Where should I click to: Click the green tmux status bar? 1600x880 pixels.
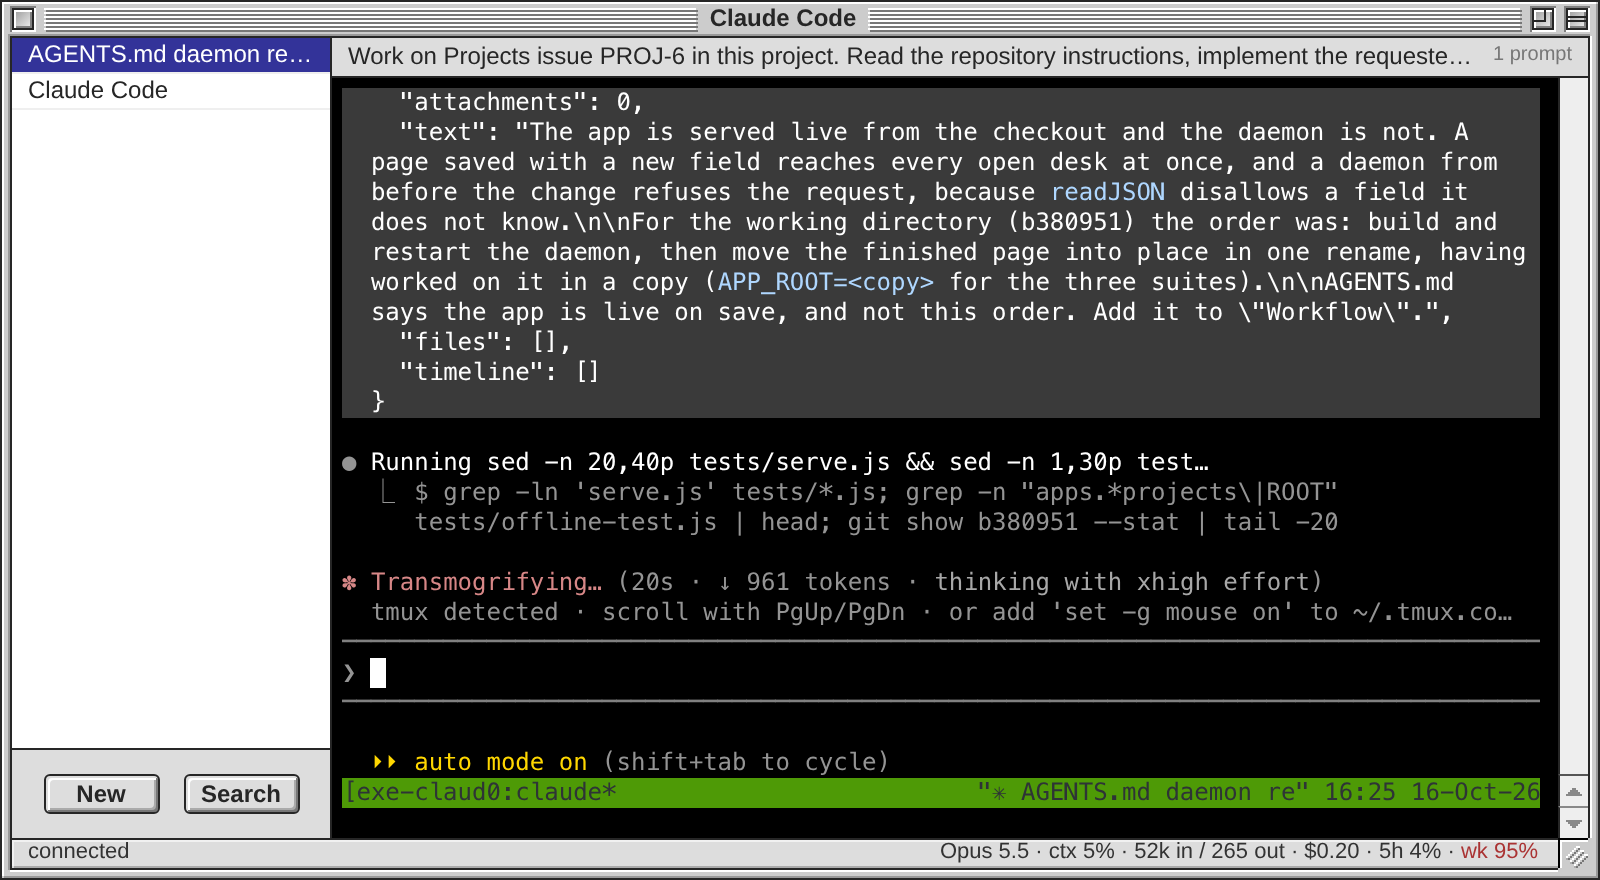(940, 792)
